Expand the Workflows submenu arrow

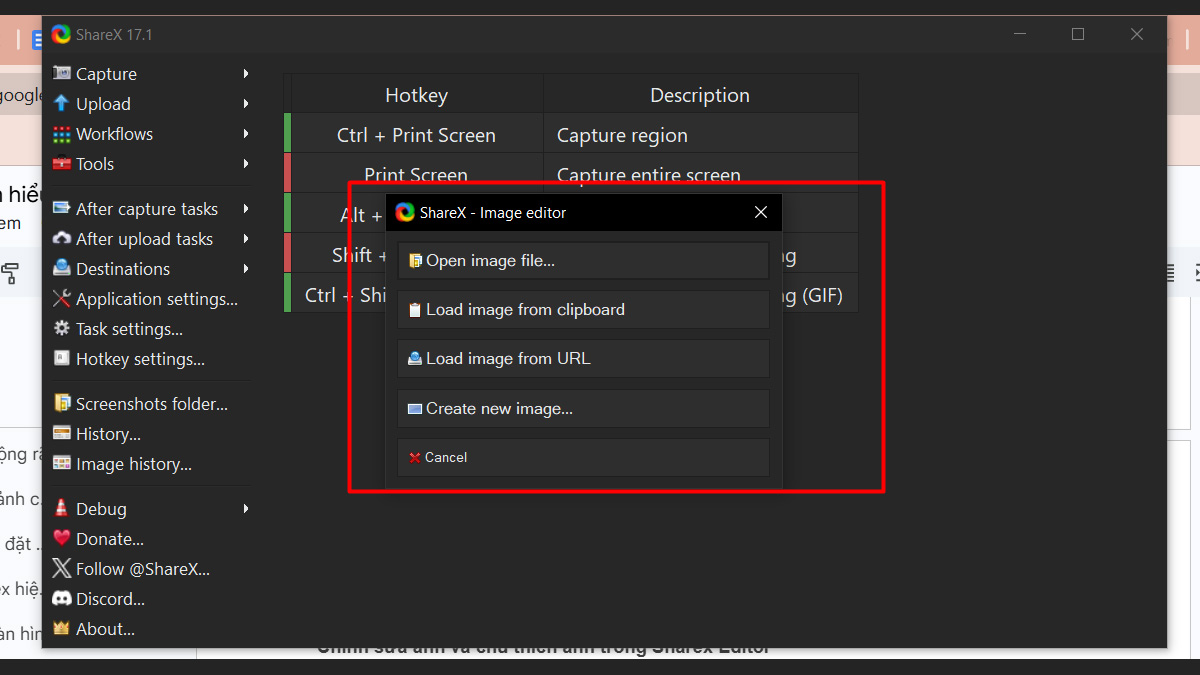click(245, 134)
